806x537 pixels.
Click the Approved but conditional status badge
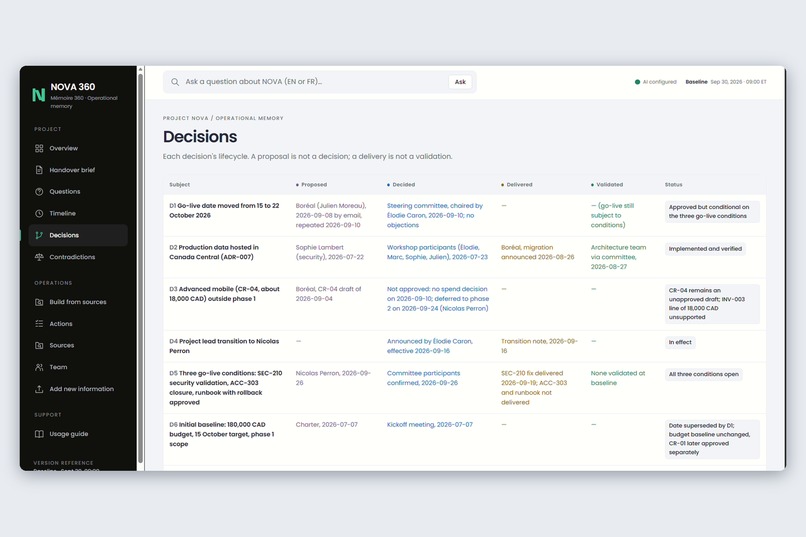[x=712, y=212]
